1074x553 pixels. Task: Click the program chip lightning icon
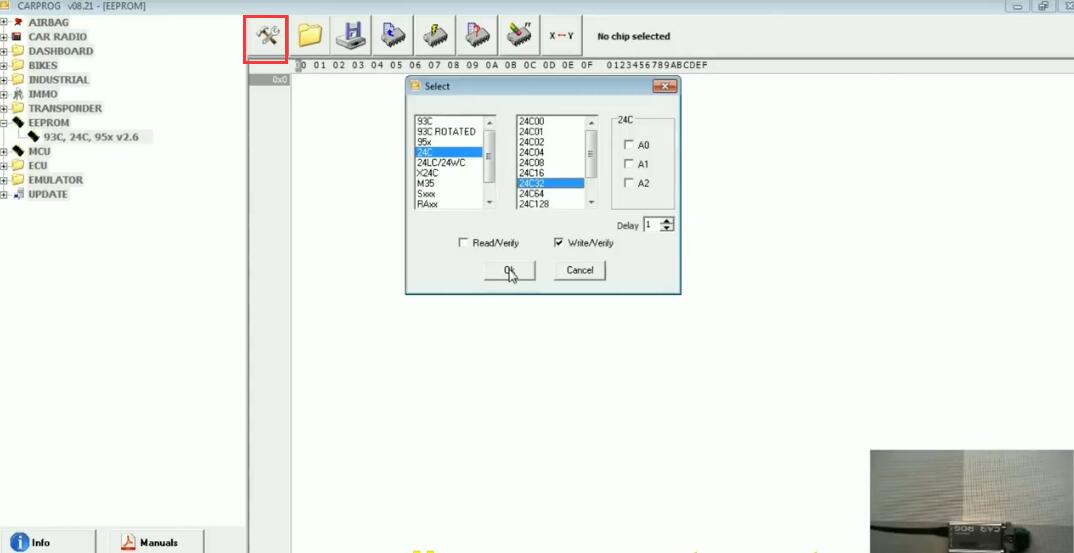click(435, 36)
